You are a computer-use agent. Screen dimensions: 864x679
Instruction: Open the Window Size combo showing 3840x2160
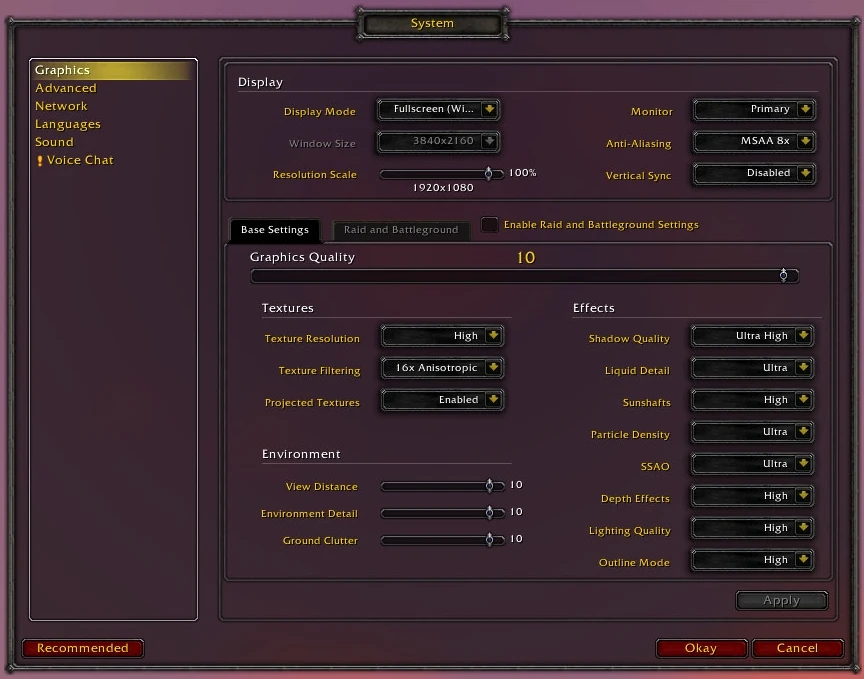439,141
